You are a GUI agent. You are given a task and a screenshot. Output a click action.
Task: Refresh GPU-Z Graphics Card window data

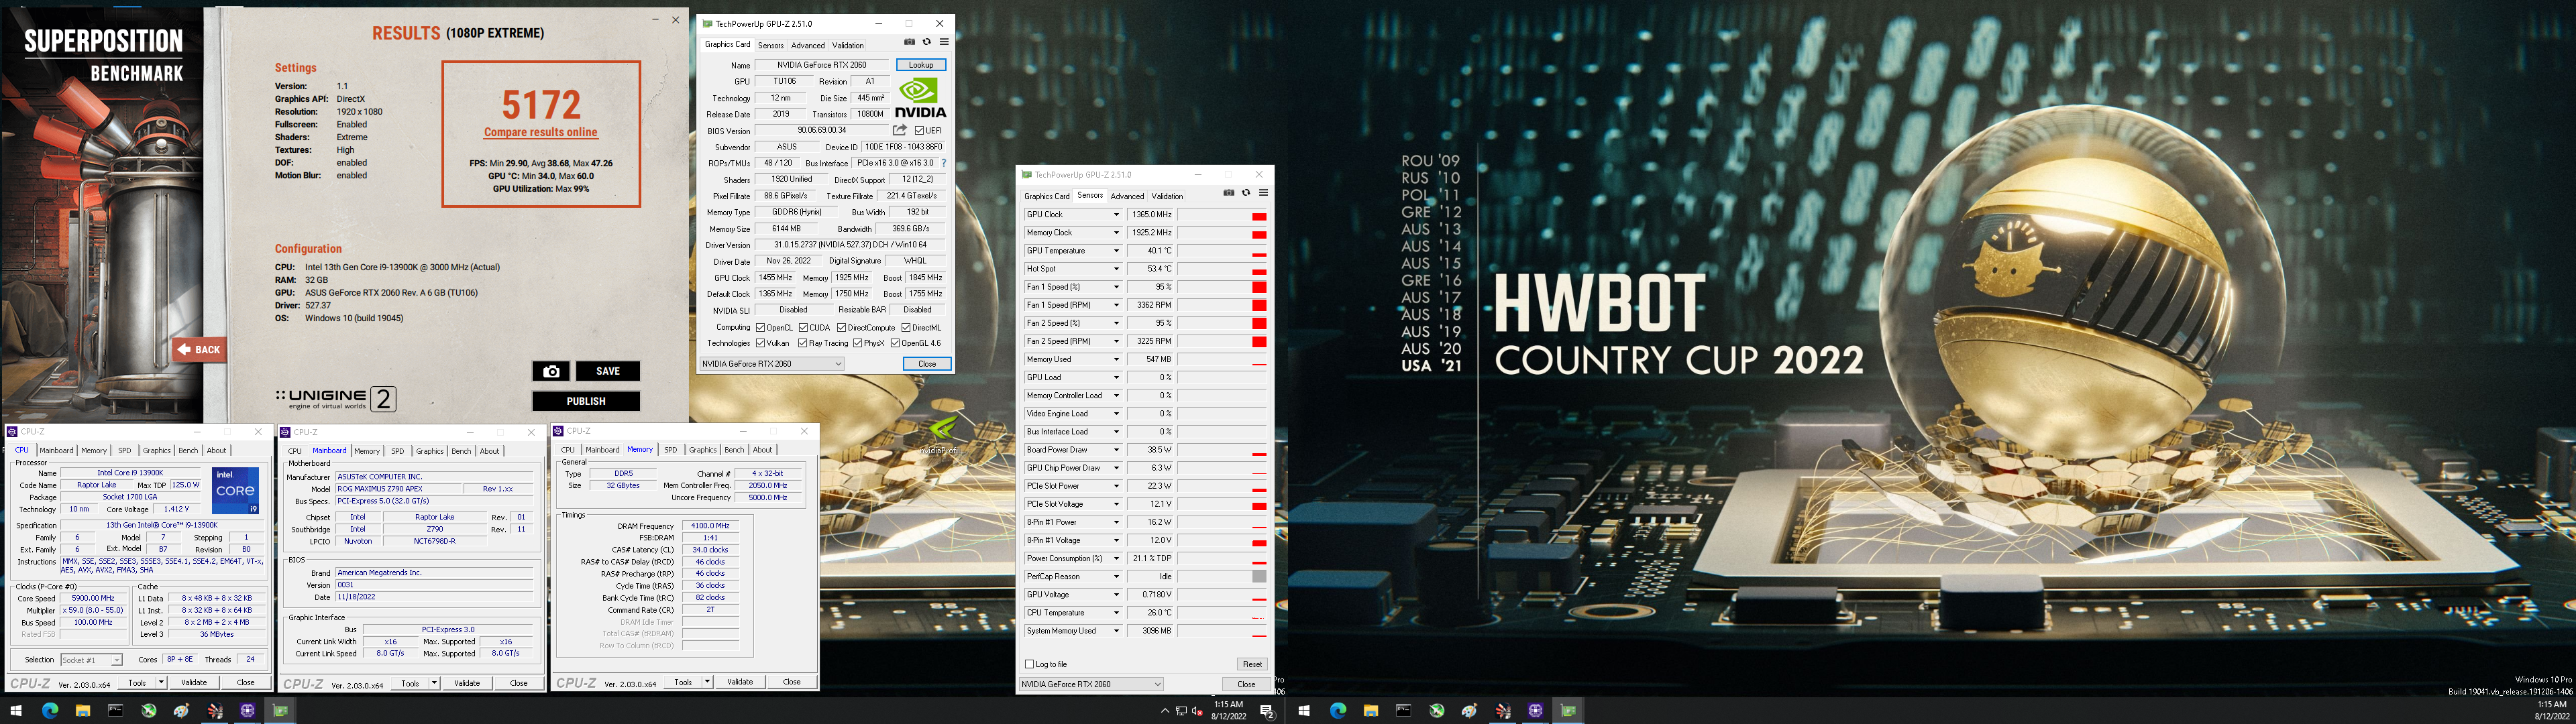coord(927,42)
